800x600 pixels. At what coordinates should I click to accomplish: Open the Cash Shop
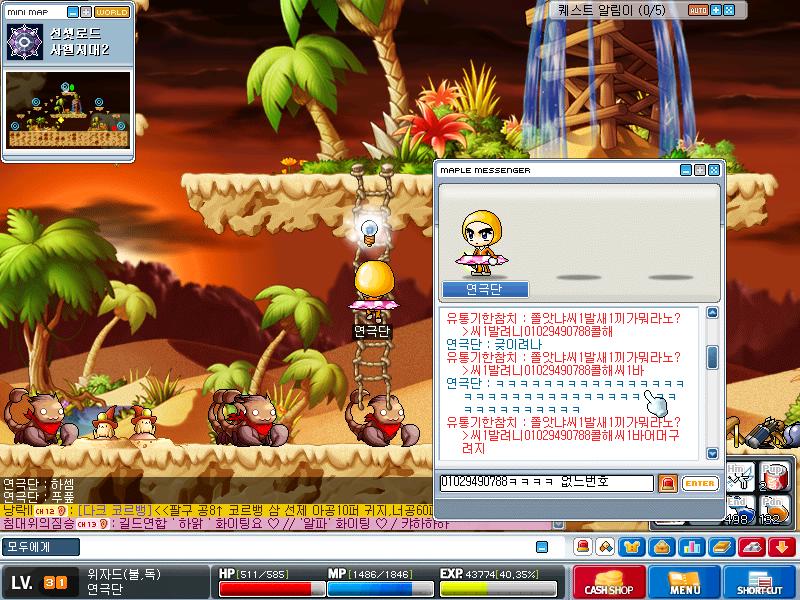609,582
